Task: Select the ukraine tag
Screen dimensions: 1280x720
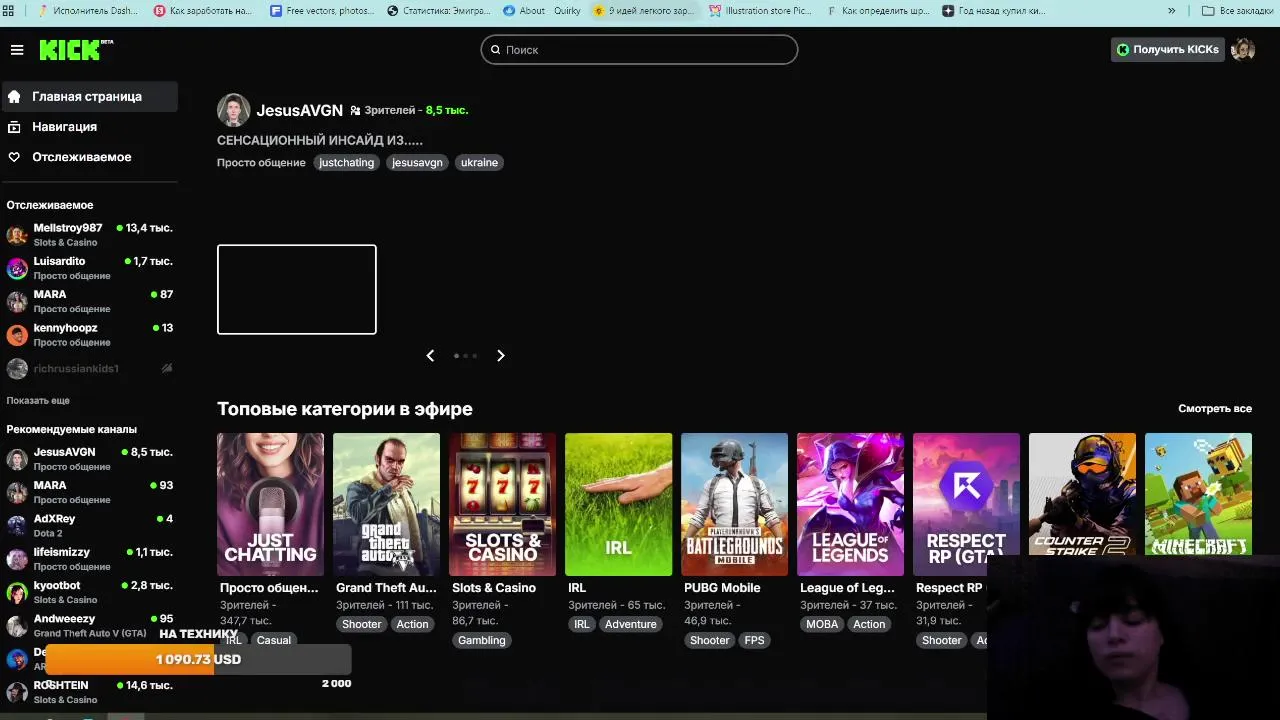Action: 479,163
